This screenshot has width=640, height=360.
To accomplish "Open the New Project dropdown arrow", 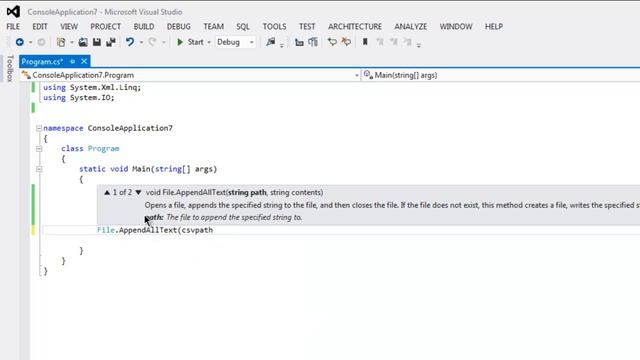I will (x=72, y=42).
